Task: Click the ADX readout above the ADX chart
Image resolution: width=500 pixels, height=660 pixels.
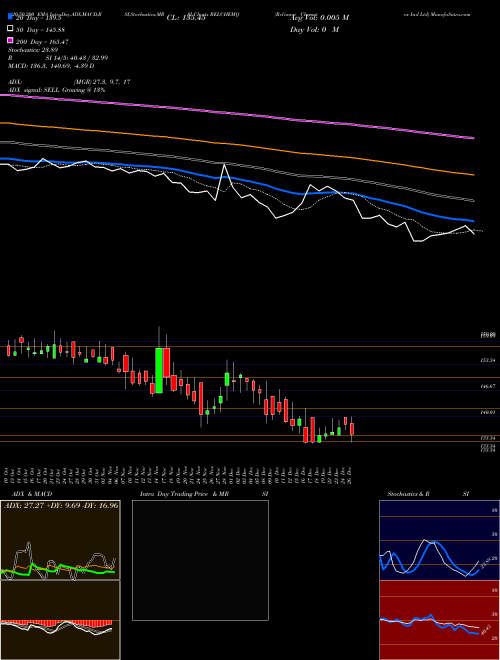Action: 61,505
